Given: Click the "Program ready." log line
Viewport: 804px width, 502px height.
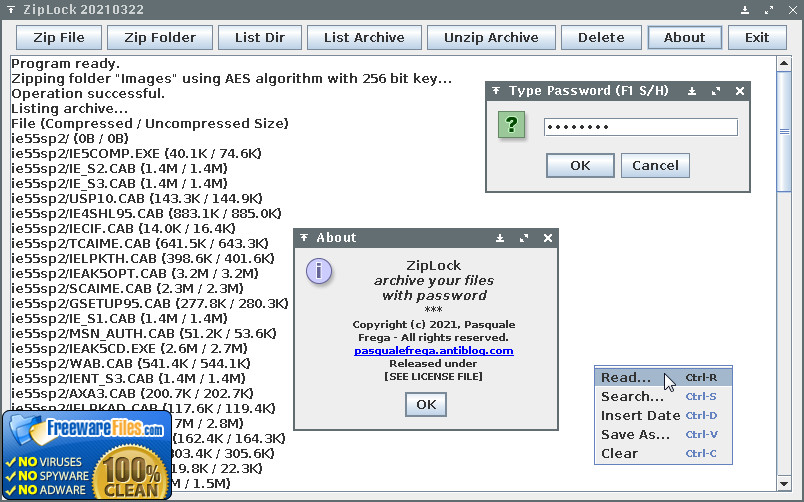Looking at the screenshot, I should point(66,64).
